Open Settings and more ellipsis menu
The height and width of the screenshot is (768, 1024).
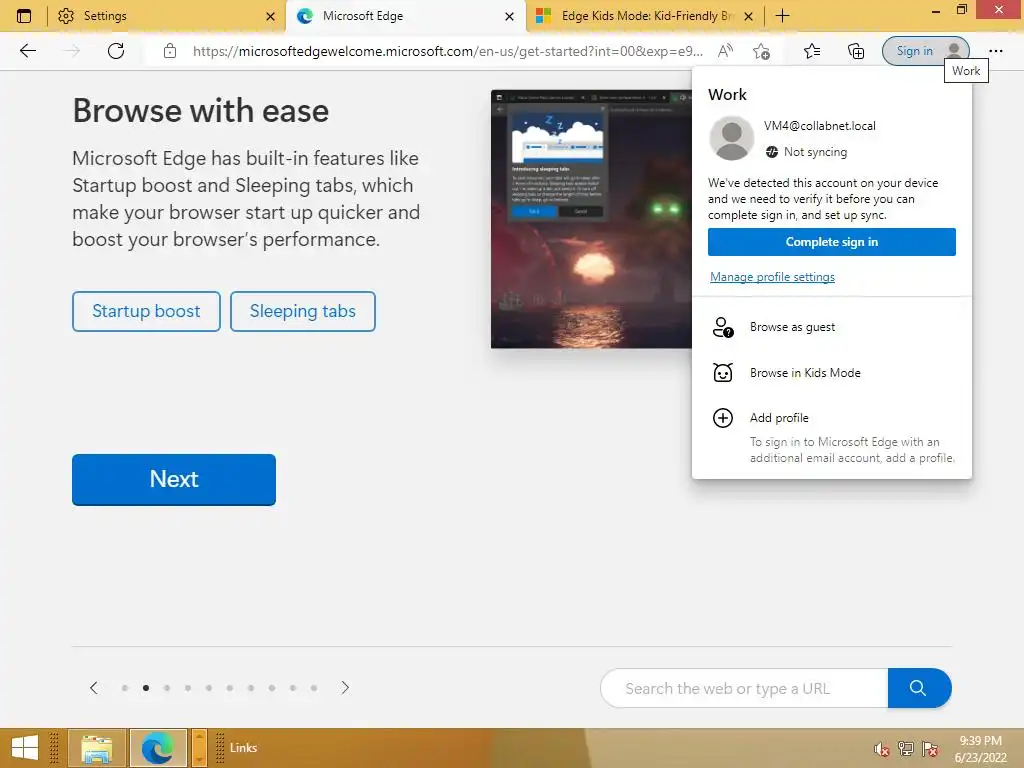click(x=995, y=51)
